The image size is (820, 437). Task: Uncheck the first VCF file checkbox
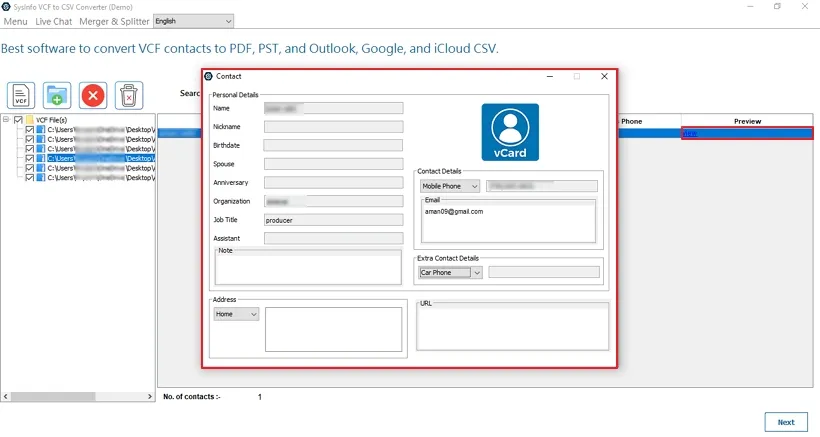coord(29,130)
